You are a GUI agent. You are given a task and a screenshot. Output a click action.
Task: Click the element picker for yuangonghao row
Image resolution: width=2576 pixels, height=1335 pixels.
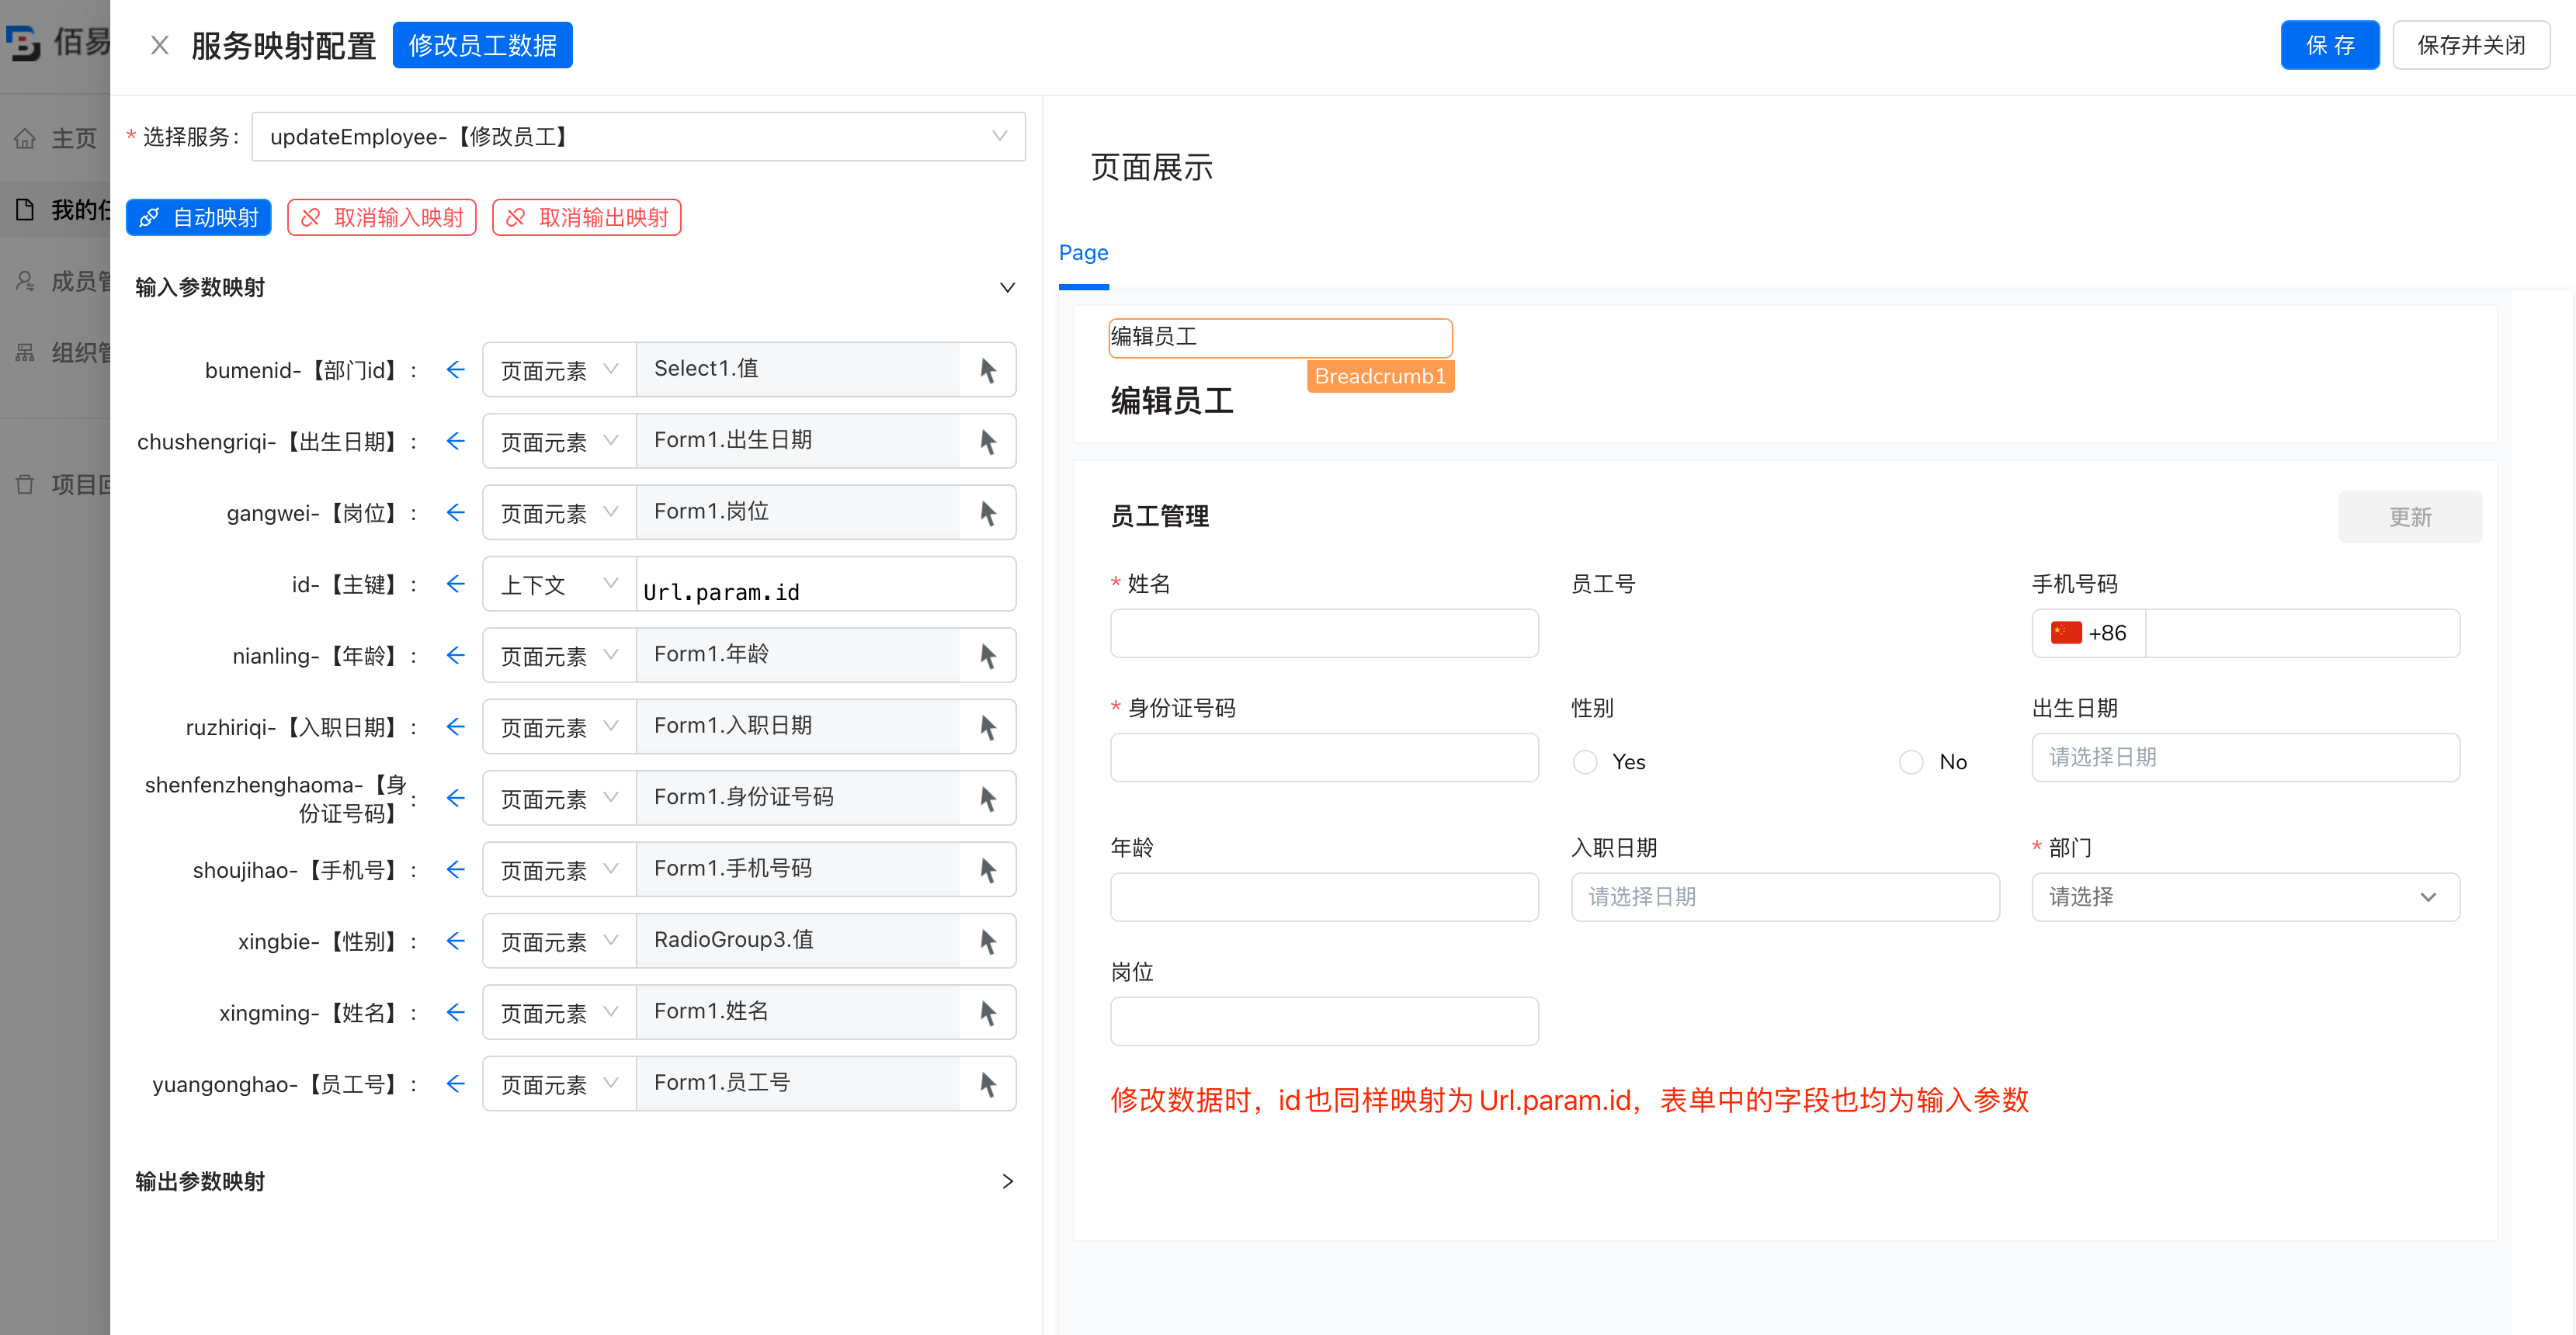tap(987, 1084)
